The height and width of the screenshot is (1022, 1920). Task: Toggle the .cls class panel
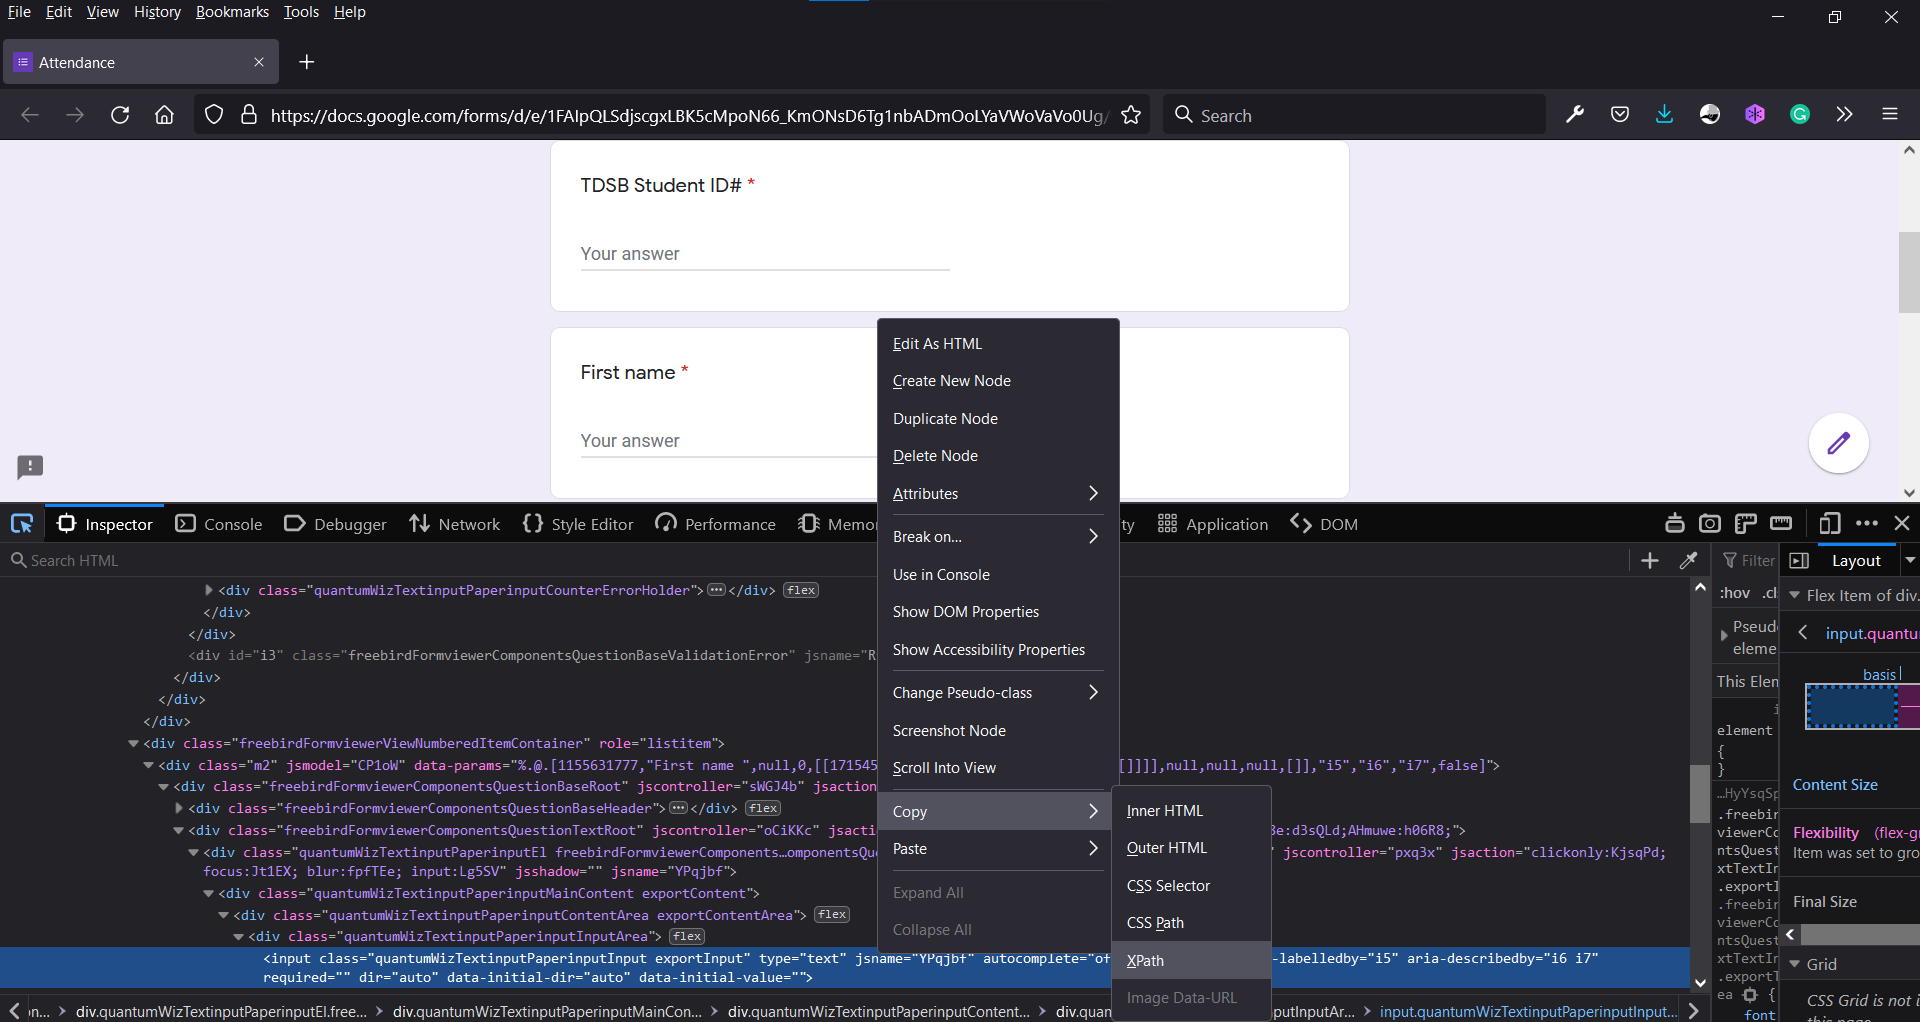1768,592
